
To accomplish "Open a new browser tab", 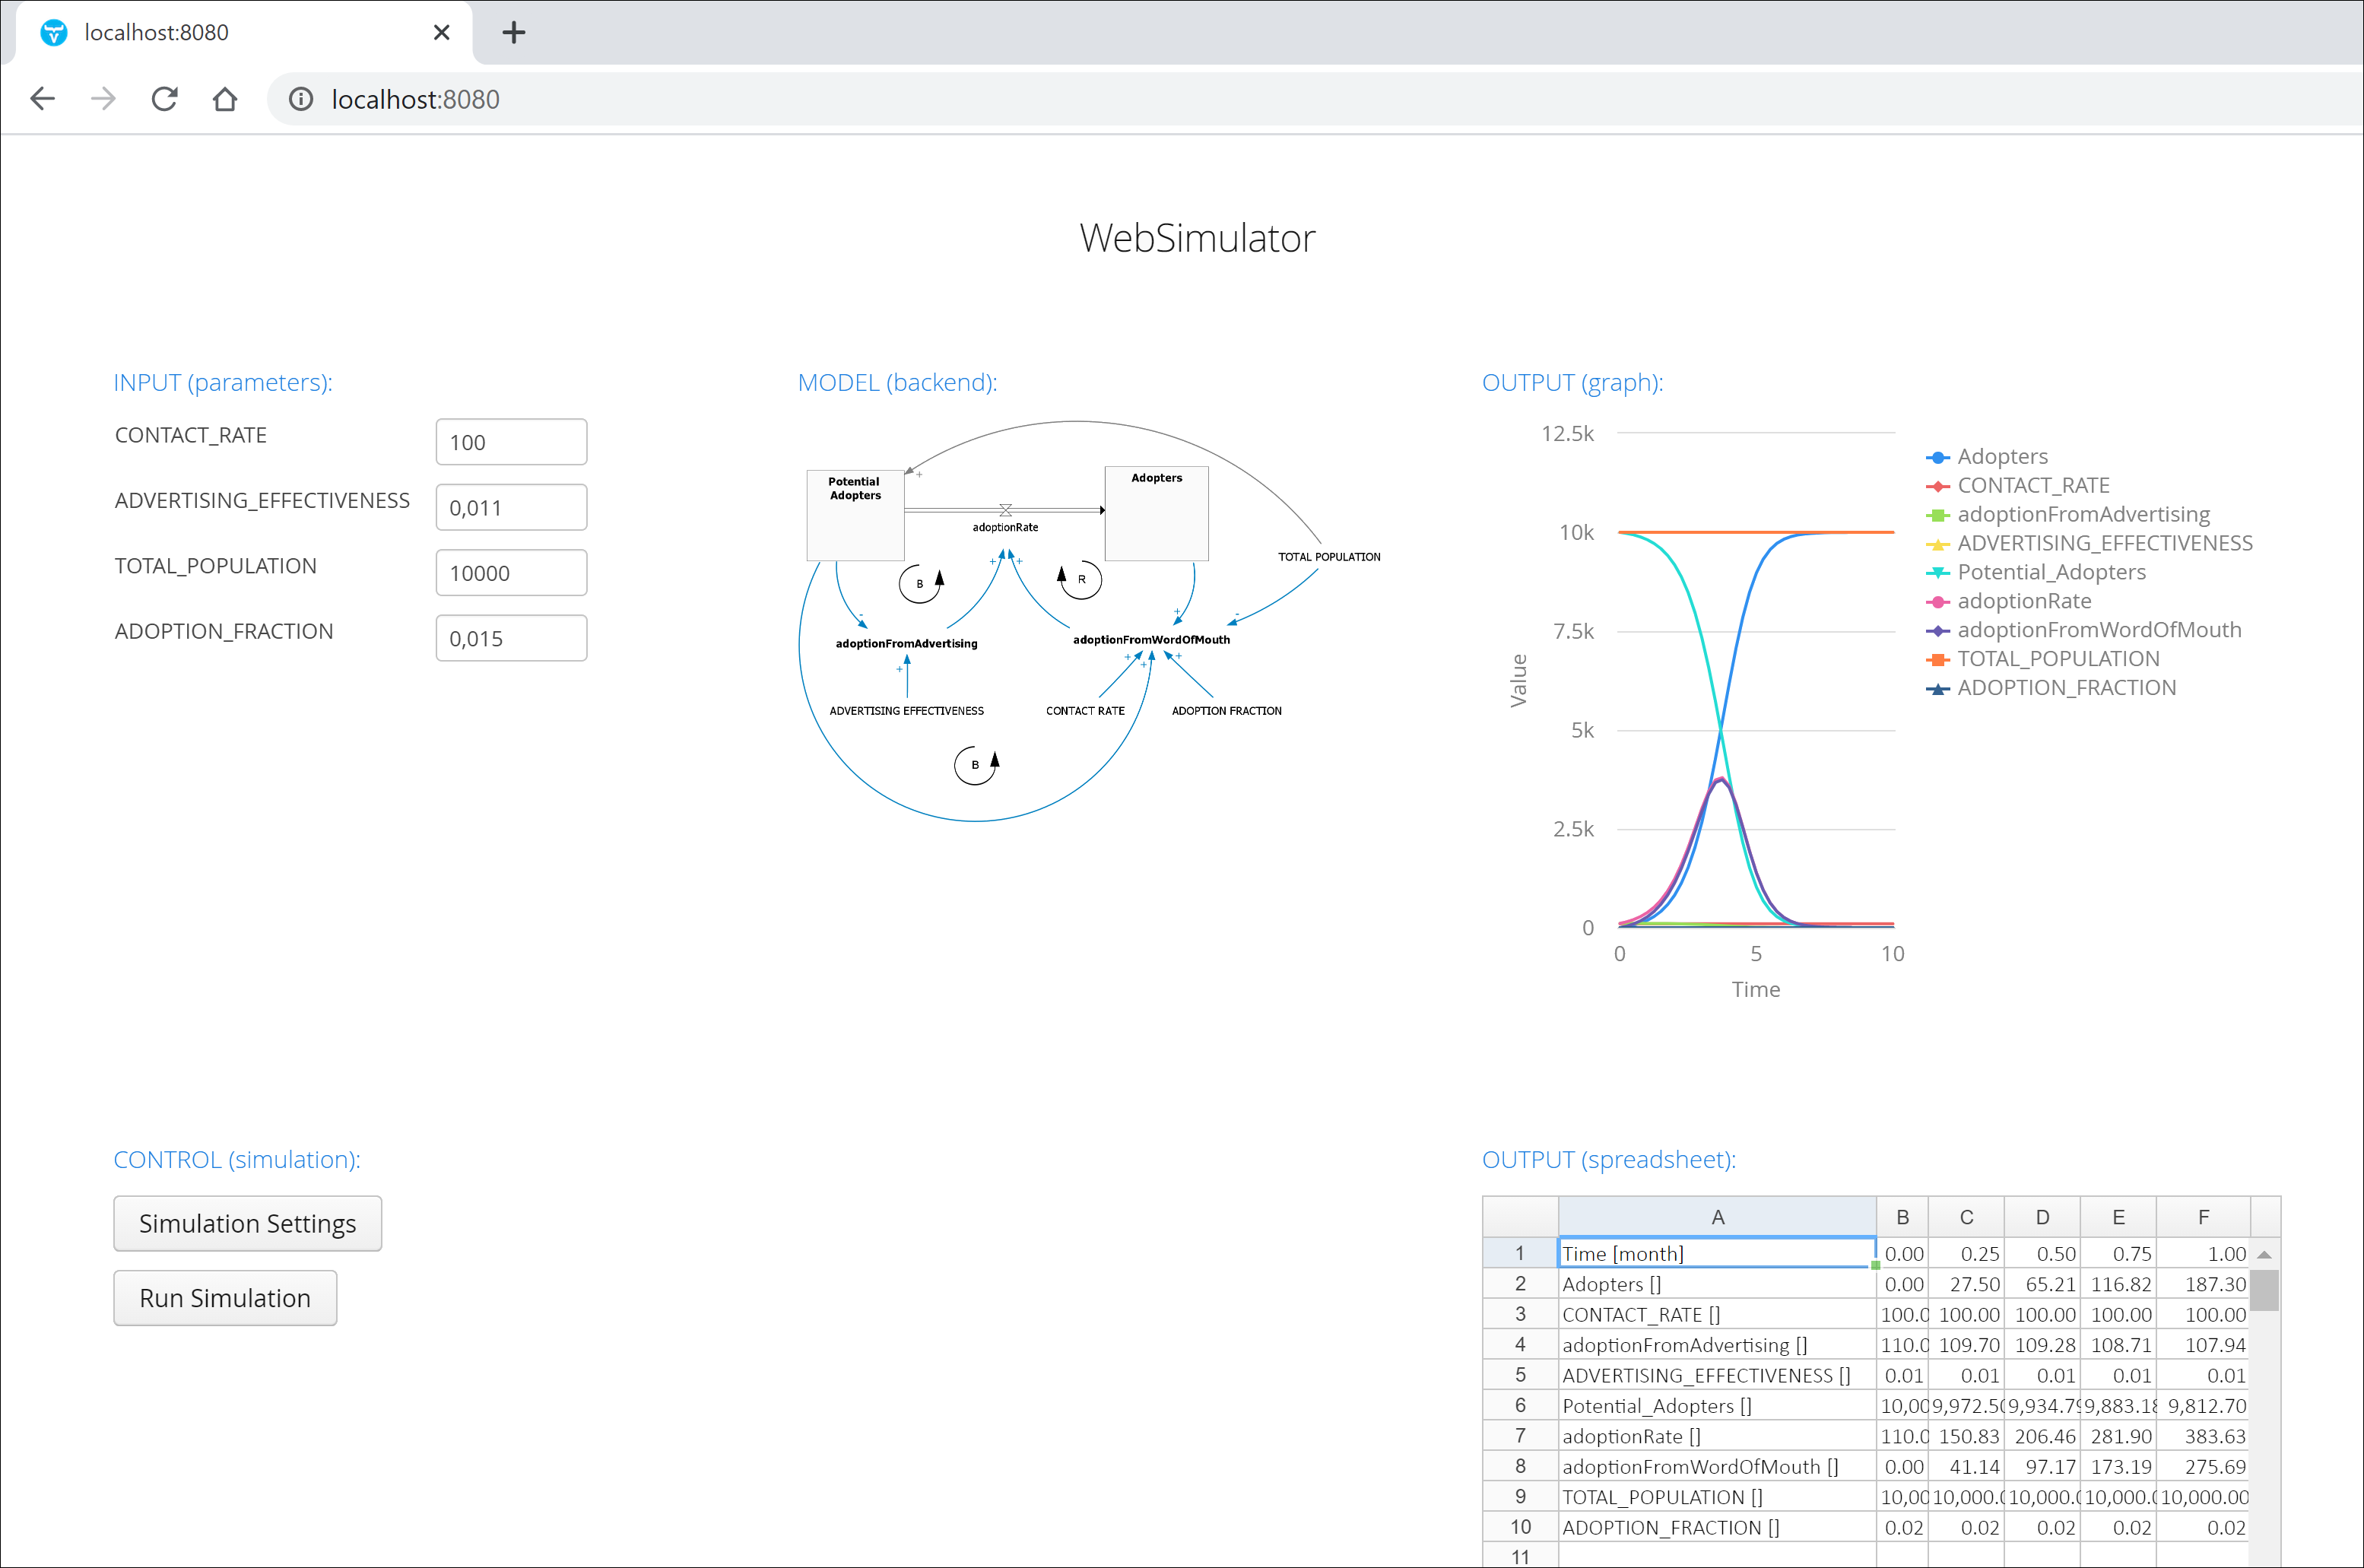I will click(513, 33).
